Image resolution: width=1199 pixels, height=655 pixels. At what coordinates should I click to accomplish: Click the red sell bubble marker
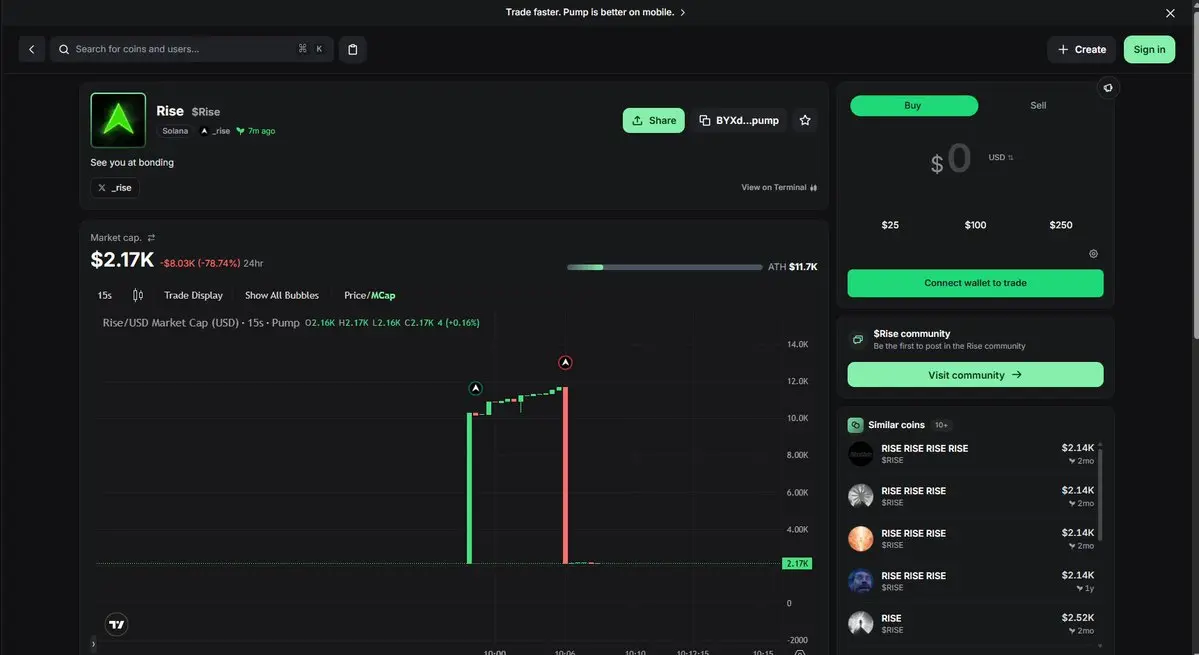pos(565,362)
